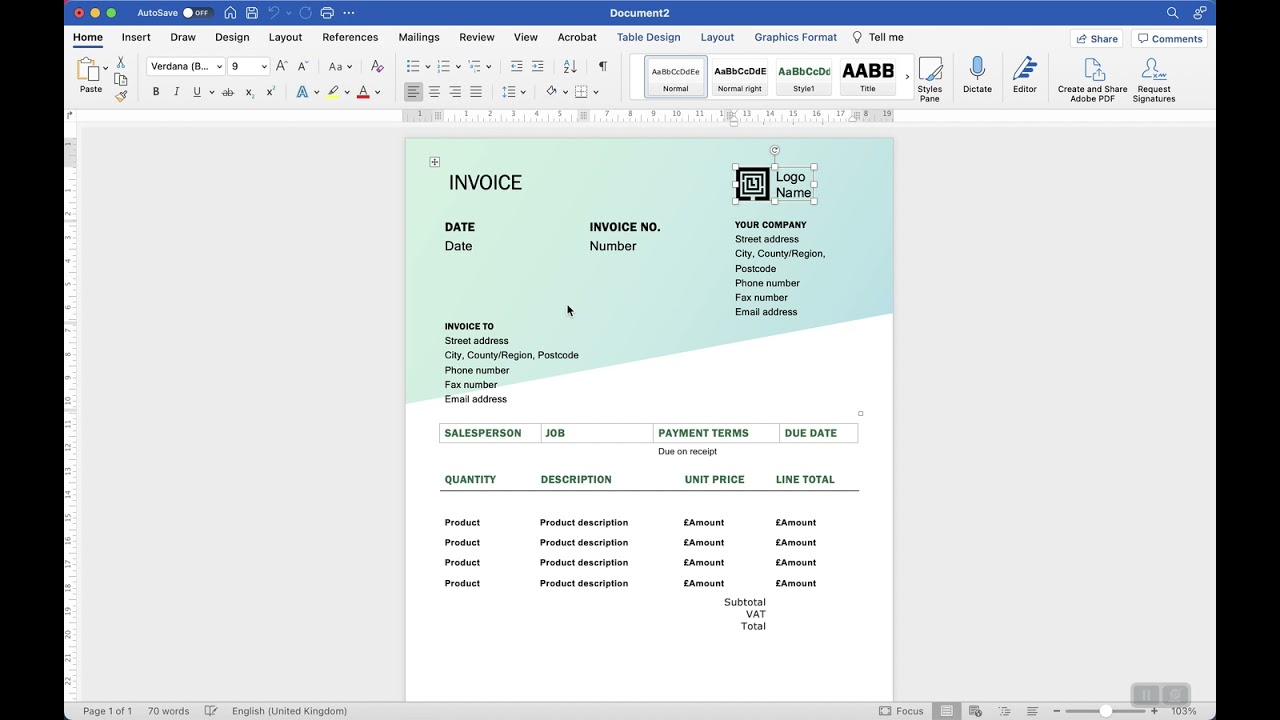Open the Change Case Aa dropdown
Image resolution: width=1280 pixels, height=720 pixels.
[x=340, y=66]
